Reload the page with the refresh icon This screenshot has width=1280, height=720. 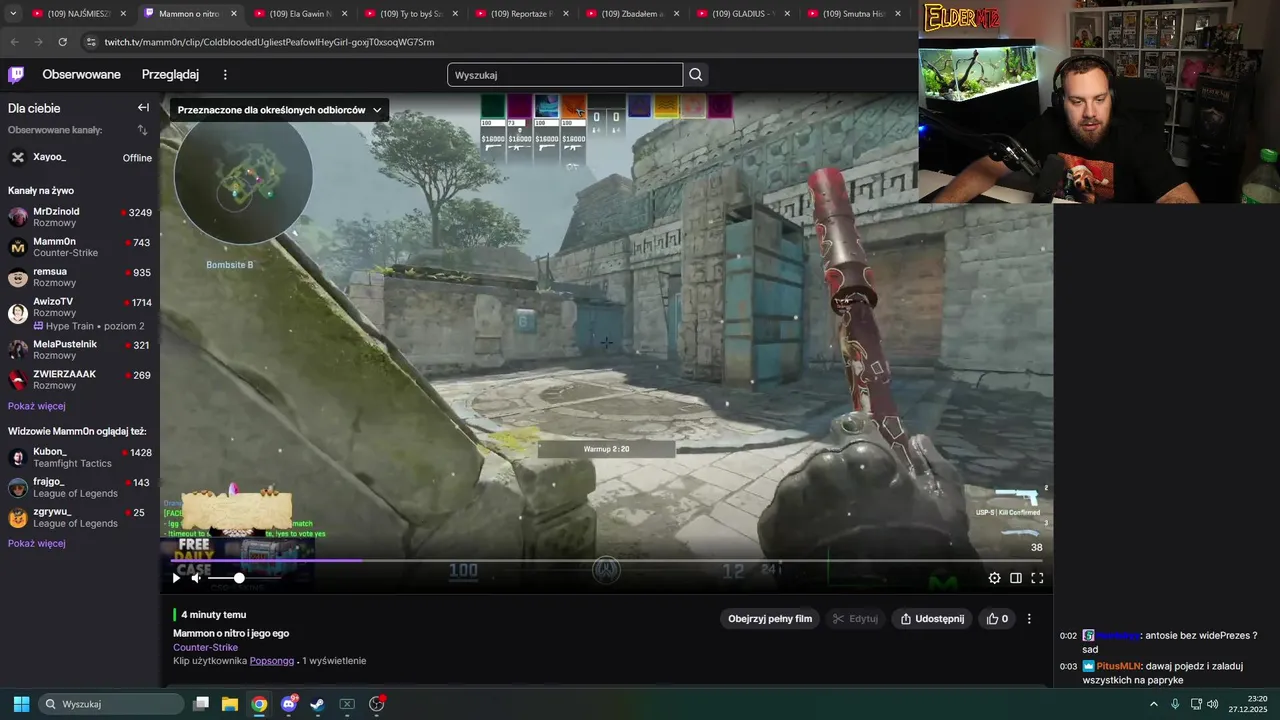62,42
